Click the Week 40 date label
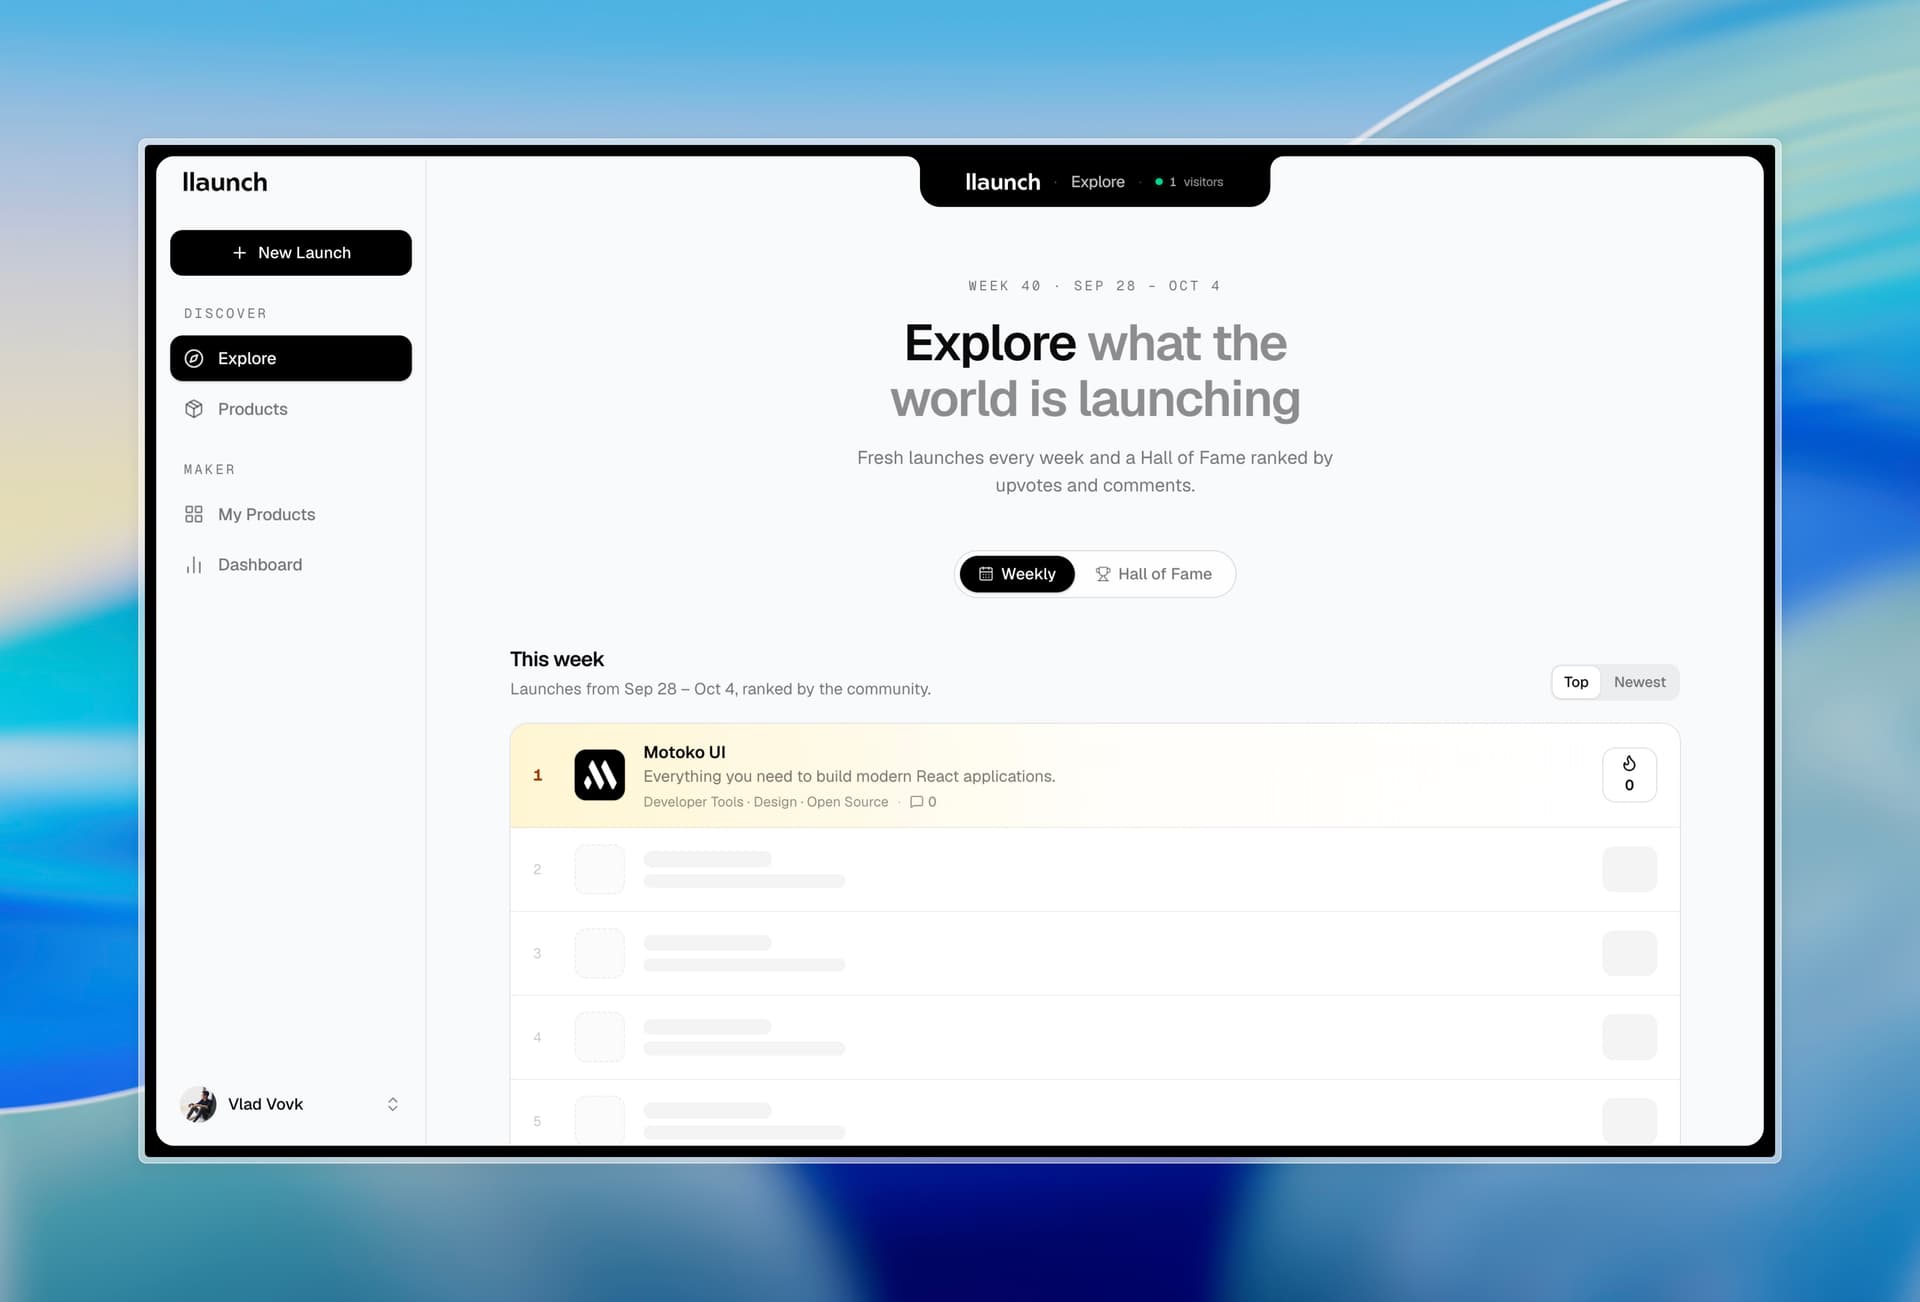This screenshot has height=1302, width=1920. point(1094,286)
